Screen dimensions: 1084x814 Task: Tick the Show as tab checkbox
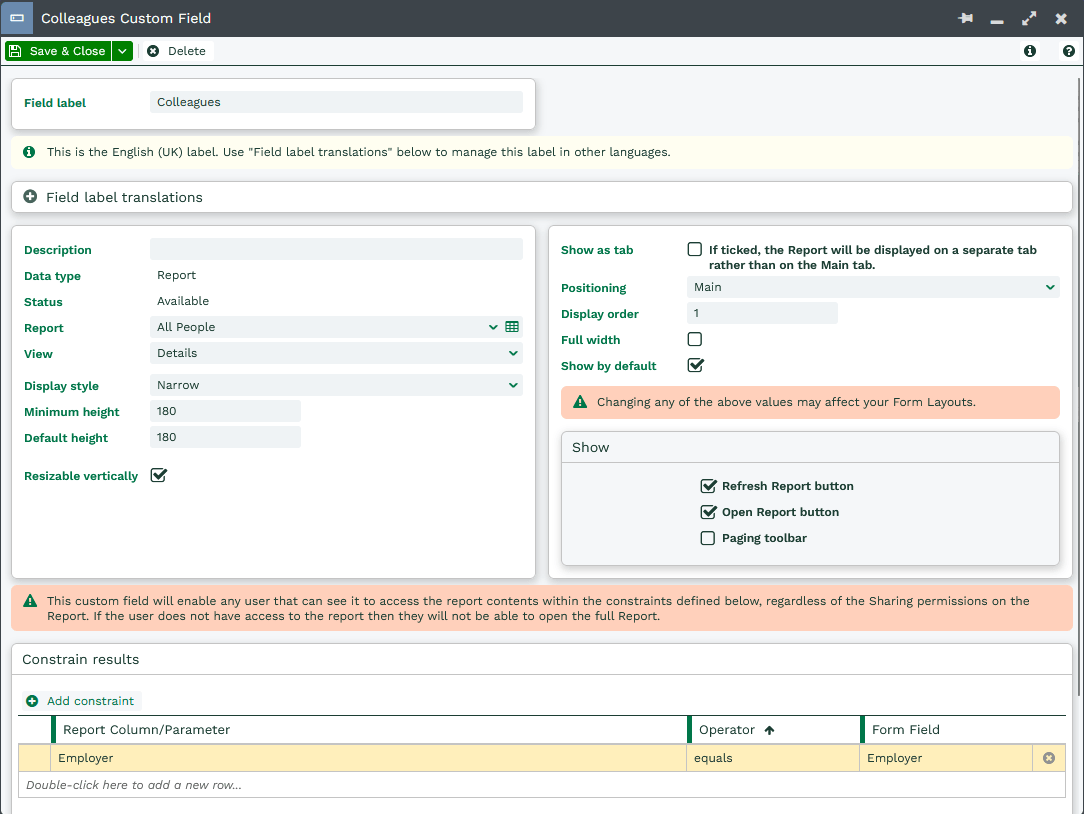click(x=695, y=250)
